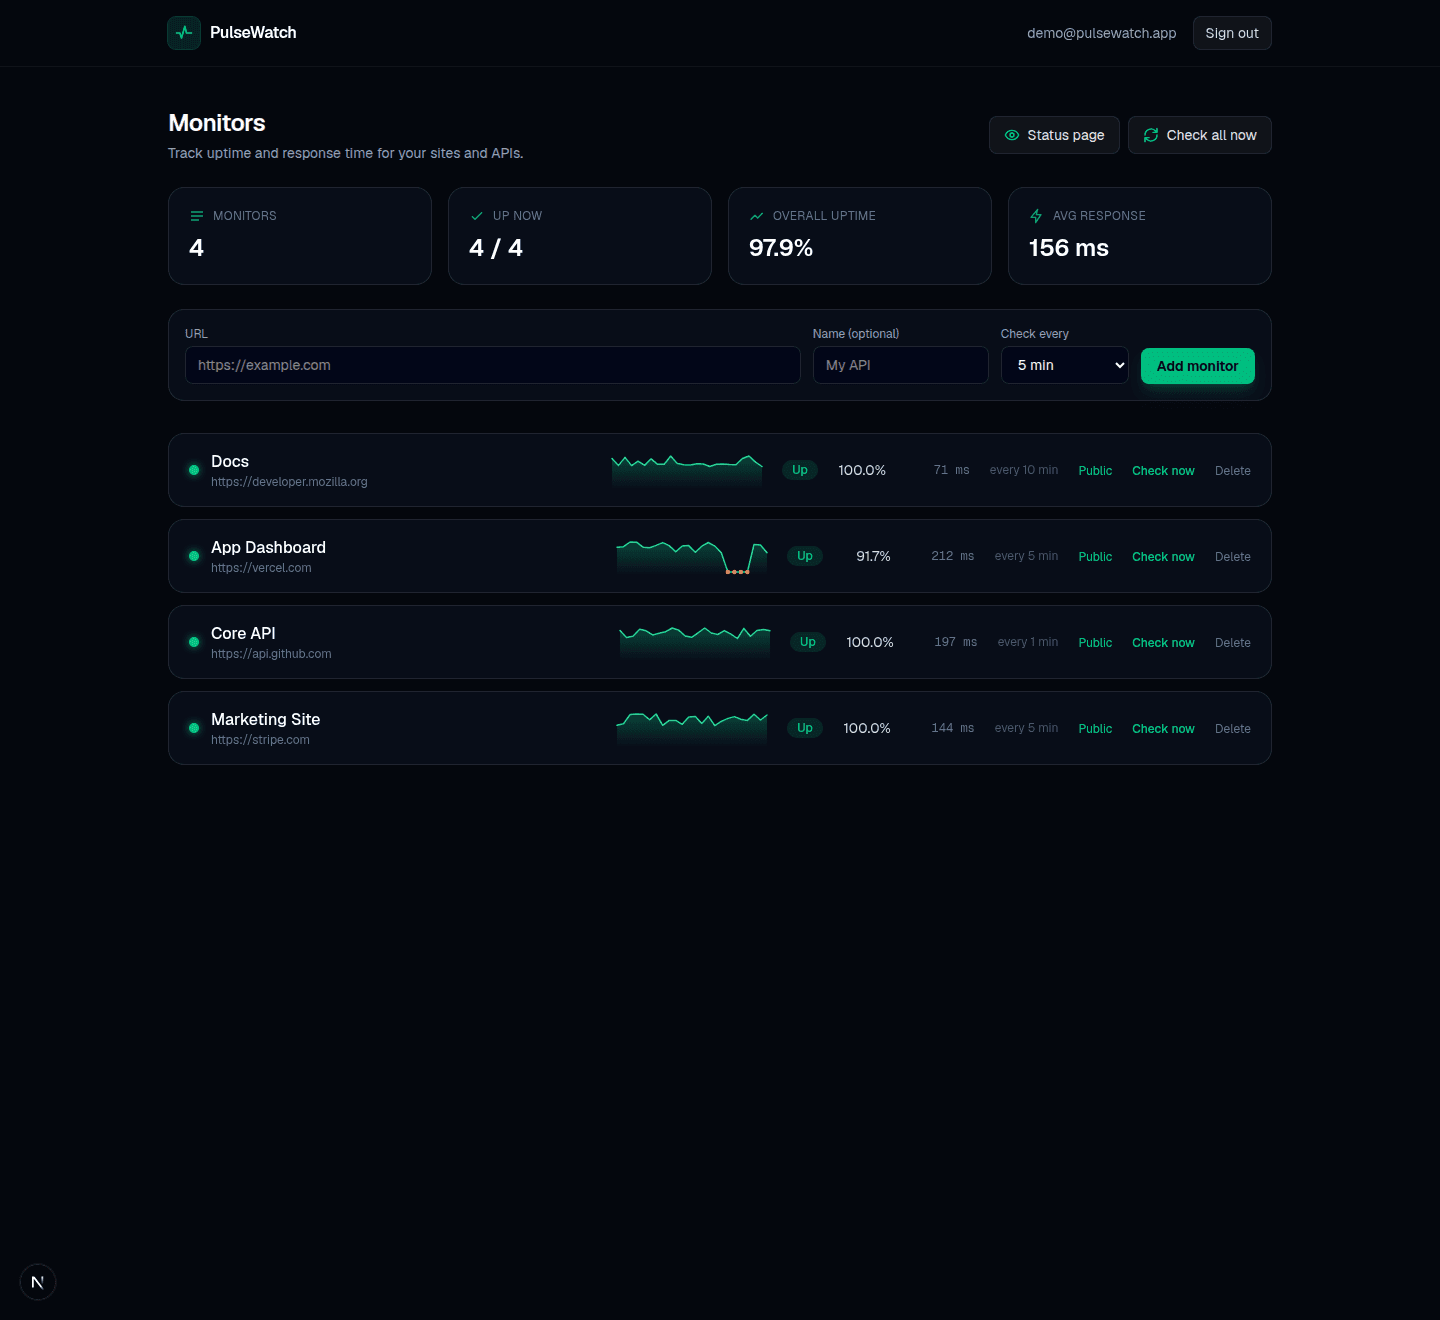Screen dimensions: 1440x1320
Task: Click the 212 ms response value
Action: coord(952,556)
